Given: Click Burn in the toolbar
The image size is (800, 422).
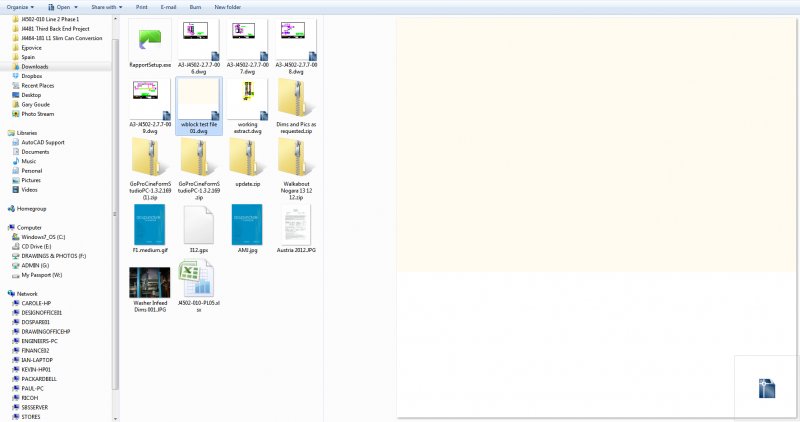Looking at the screenshot, I should coord(195,7).
